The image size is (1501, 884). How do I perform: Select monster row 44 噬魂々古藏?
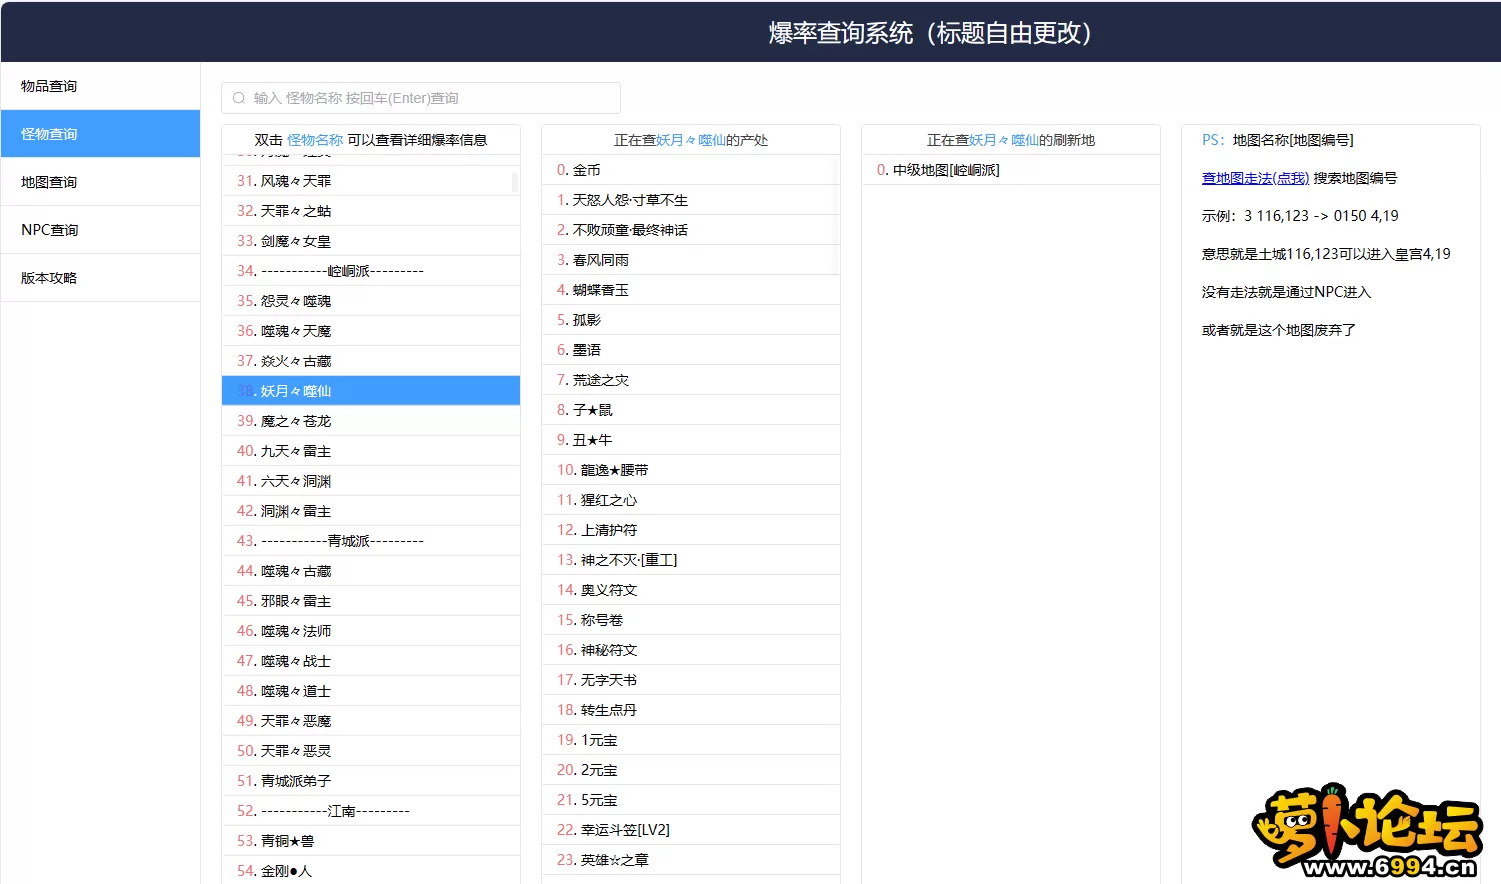pos(371,571)
